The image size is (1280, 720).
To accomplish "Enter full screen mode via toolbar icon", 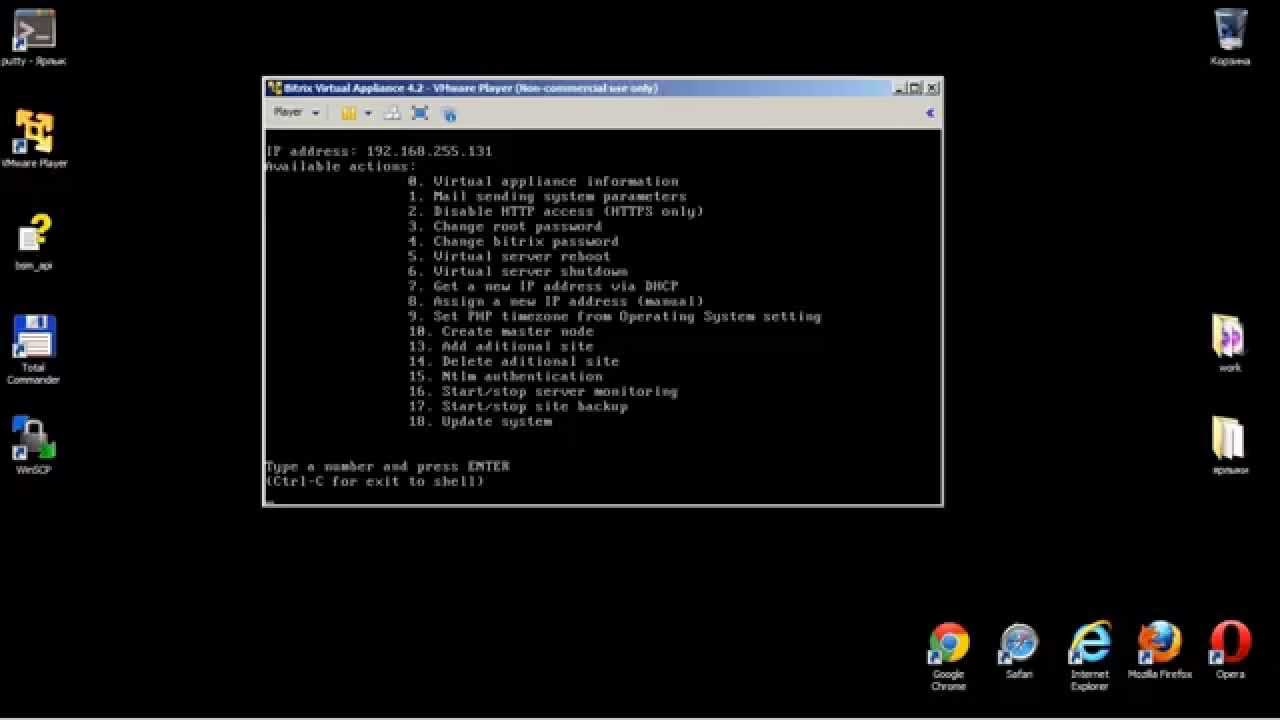I will 420,113.
